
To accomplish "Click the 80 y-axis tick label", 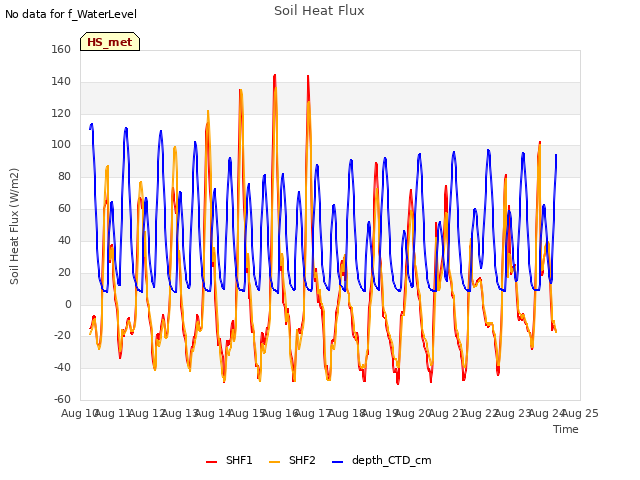I will [x=64, y=177].
